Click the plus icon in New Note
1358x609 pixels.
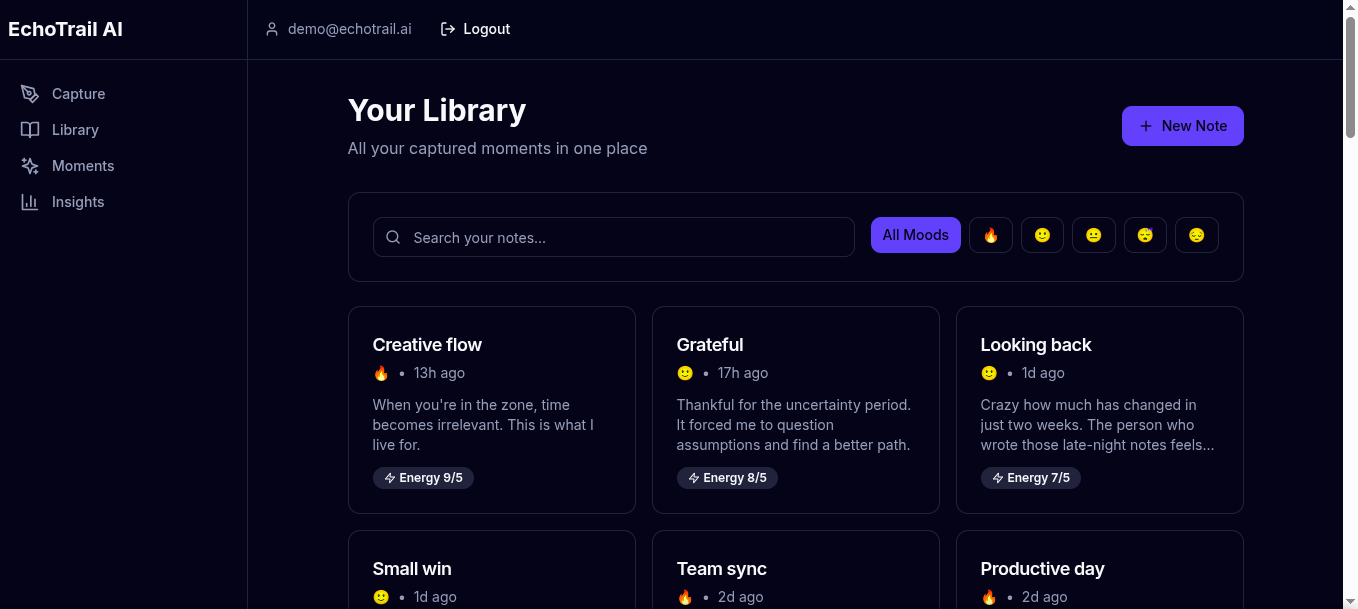[1146, 126]
